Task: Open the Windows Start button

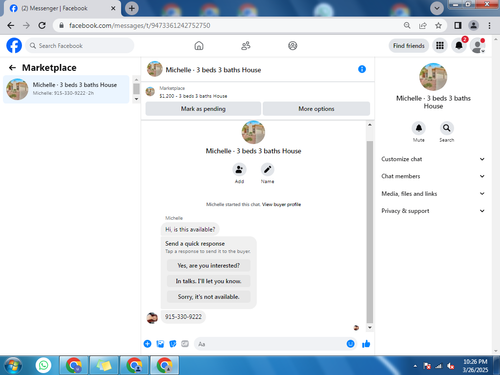Action: pos(13,365)
